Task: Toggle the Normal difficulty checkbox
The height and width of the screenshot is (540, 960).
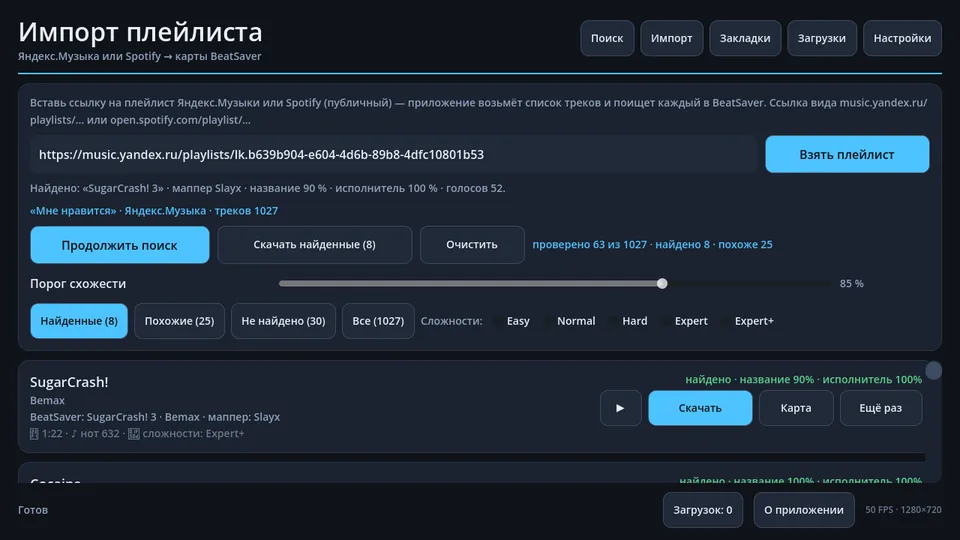Action: point(569,321)
